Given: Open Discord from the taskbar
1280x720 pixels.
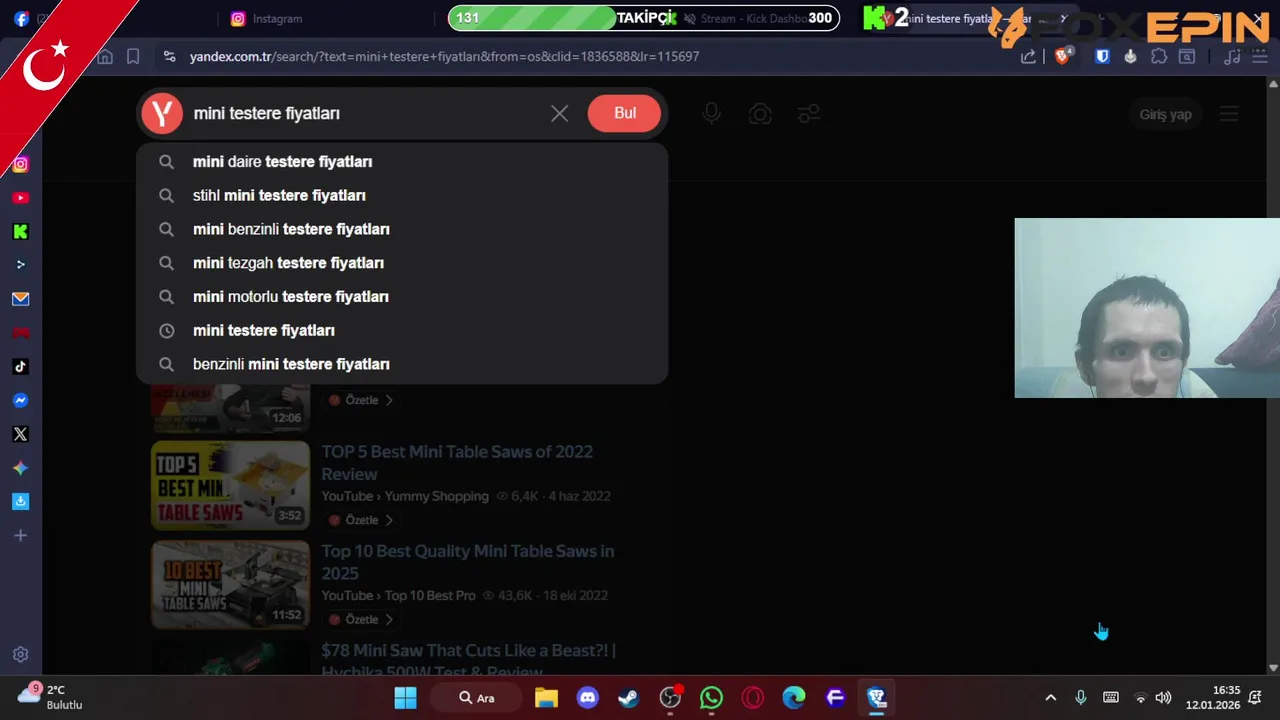Looking at the screenshot, I should click(x=588, y=698).
